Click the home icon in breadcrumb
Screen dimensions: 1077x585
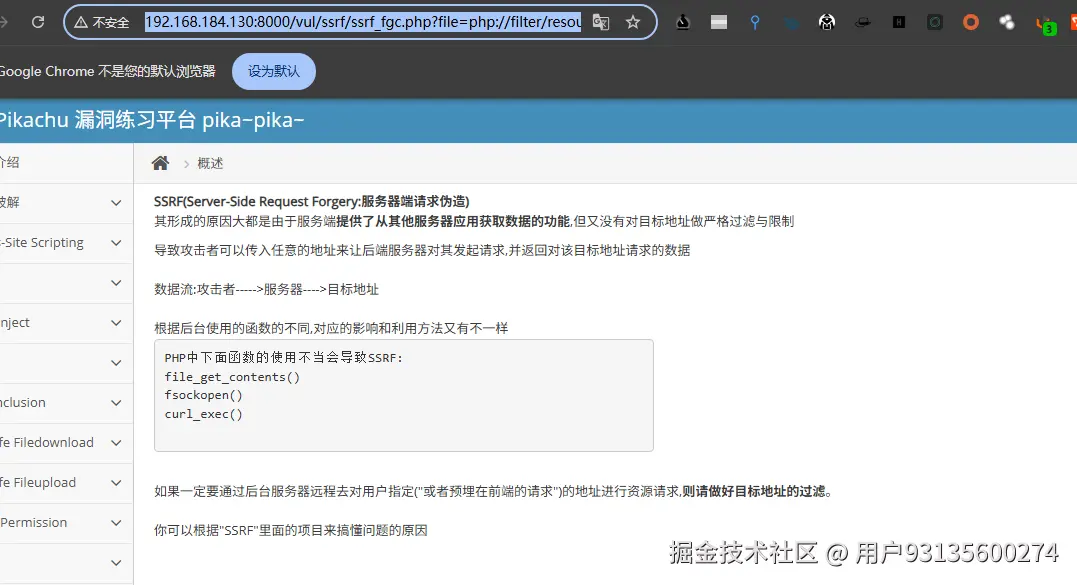(x=160, y=163)
